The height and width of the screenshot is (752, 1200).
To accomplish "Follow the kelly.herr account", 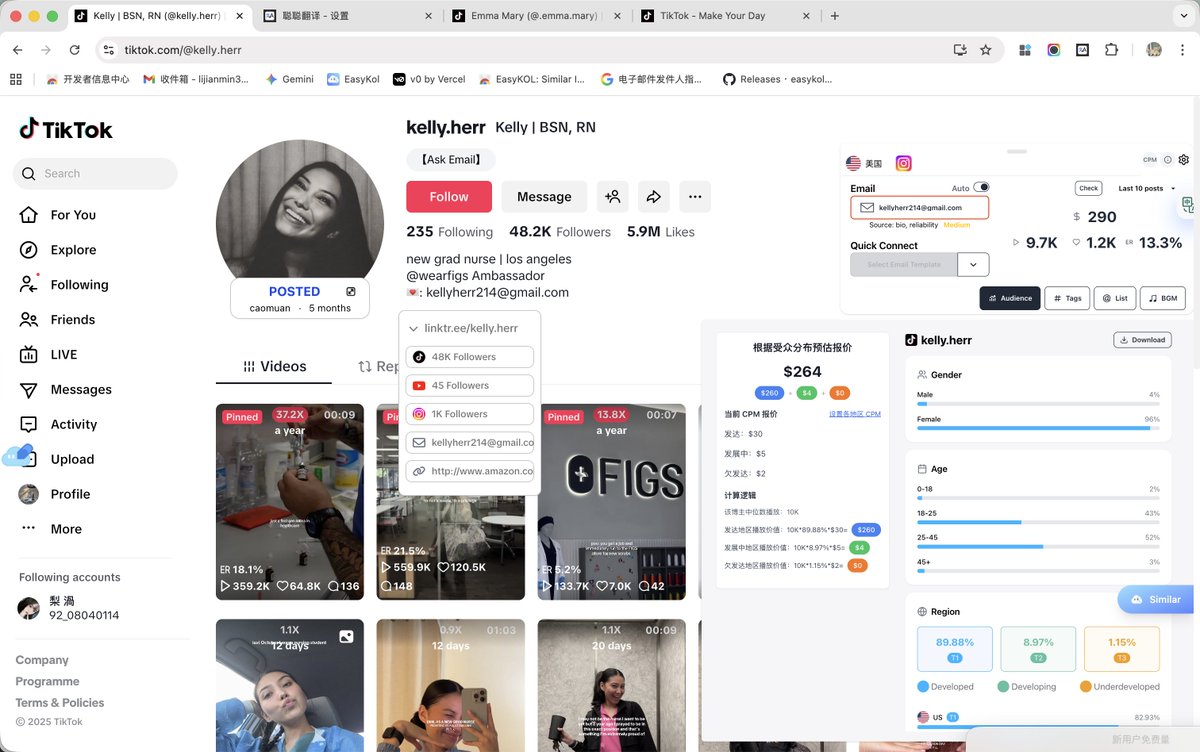I will [449, 197].
